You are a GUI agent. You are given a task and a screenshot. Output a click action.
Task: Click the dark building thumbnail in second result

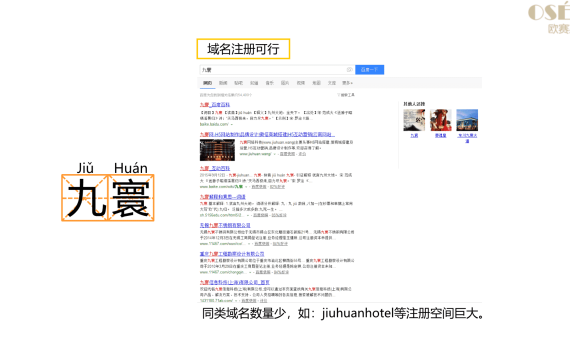click(217, 150)
